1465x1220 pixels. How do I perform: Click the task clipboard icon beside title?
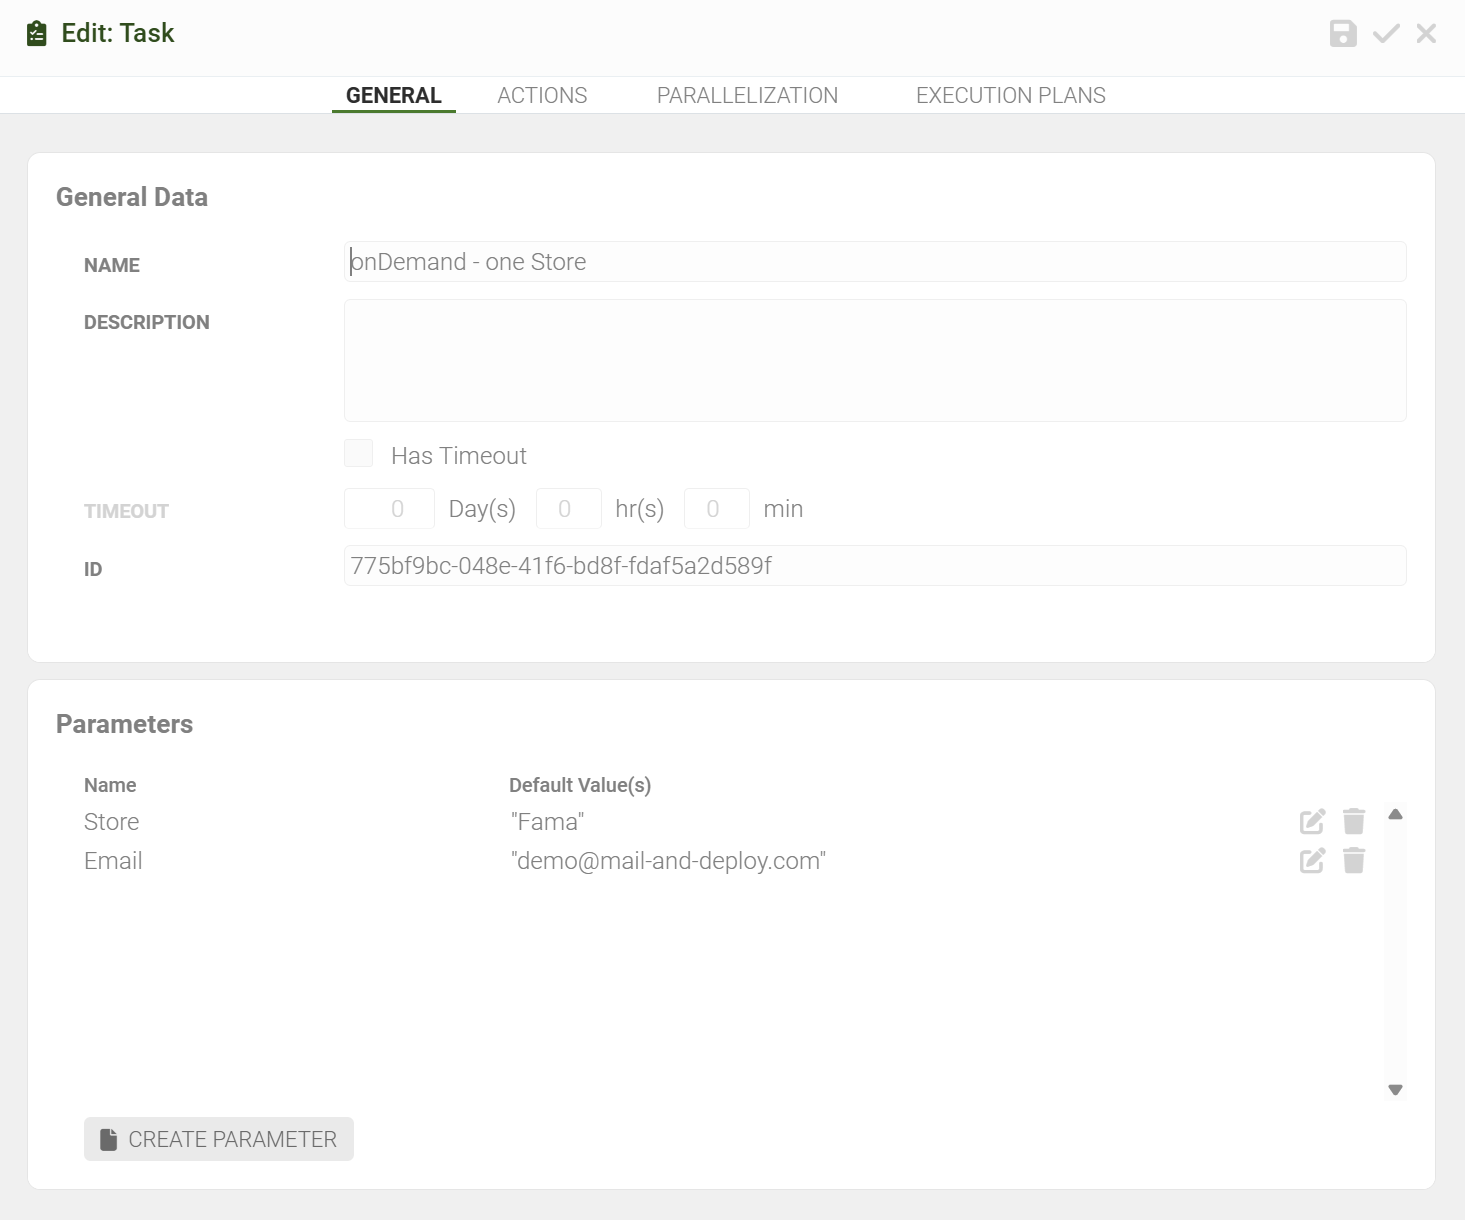(37, 34)
